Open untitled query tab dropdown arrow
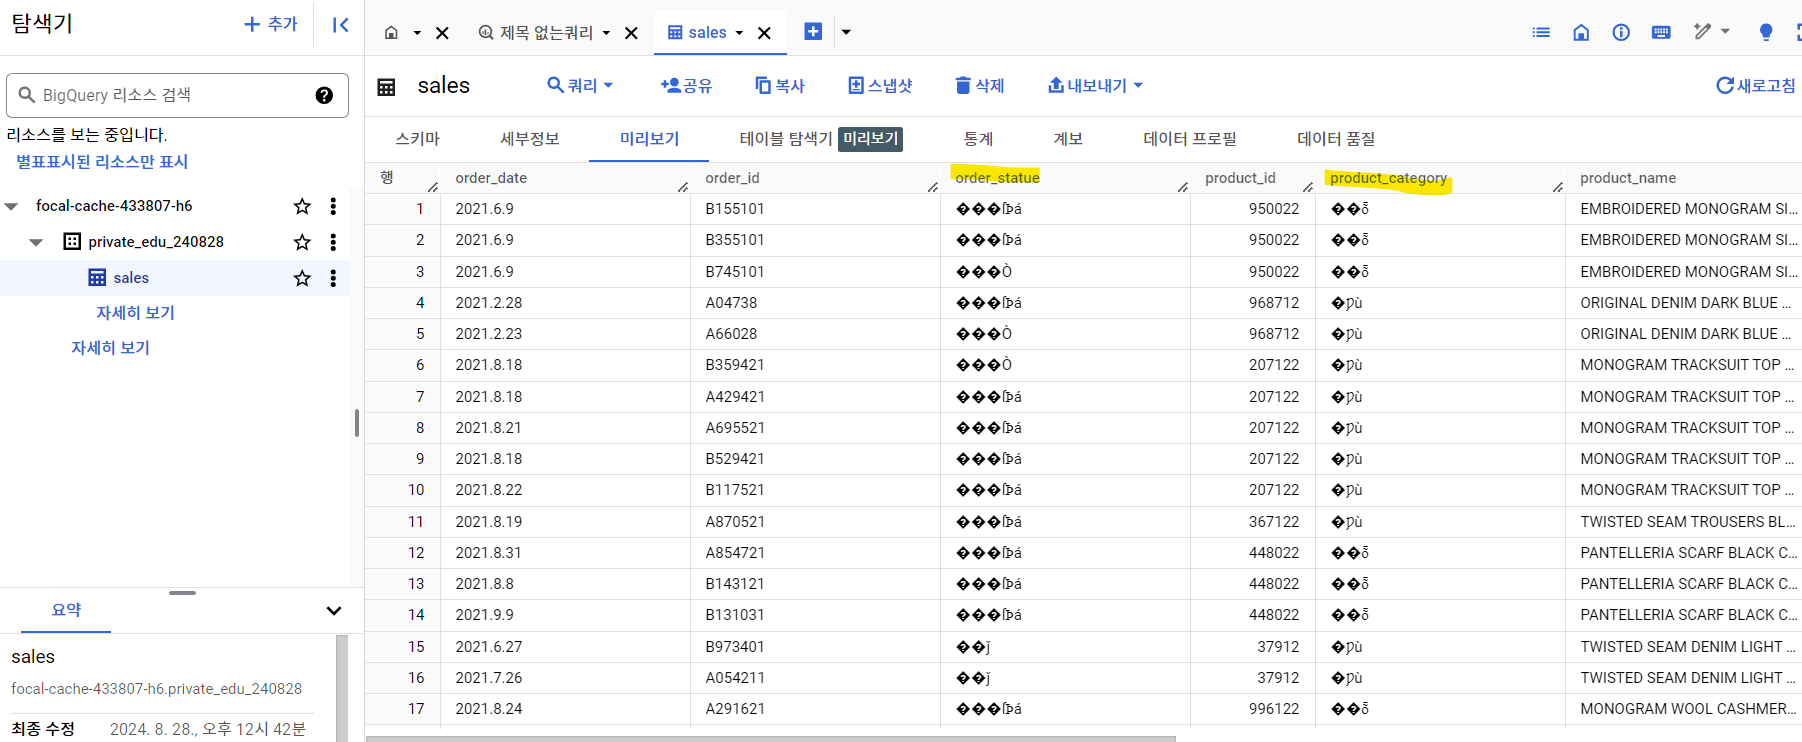This screenshot has width=1802, height=742. pos(606,33)
